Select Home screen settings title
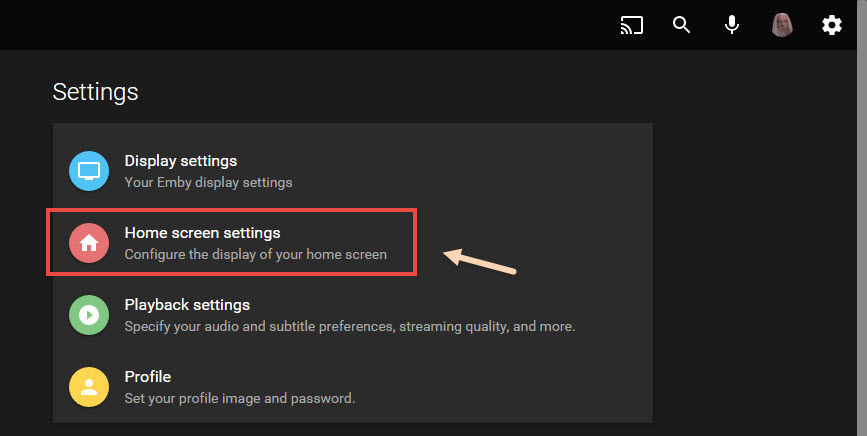Screen dimensions: 867x436 pos(202,233)
